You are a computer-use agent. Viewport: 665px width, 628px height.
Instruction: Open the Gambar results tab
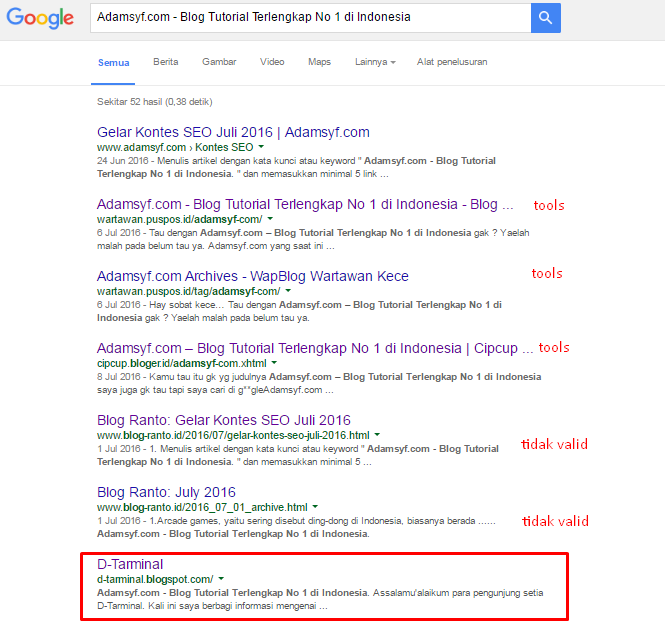pyautogui.click(x=219, y=62)
